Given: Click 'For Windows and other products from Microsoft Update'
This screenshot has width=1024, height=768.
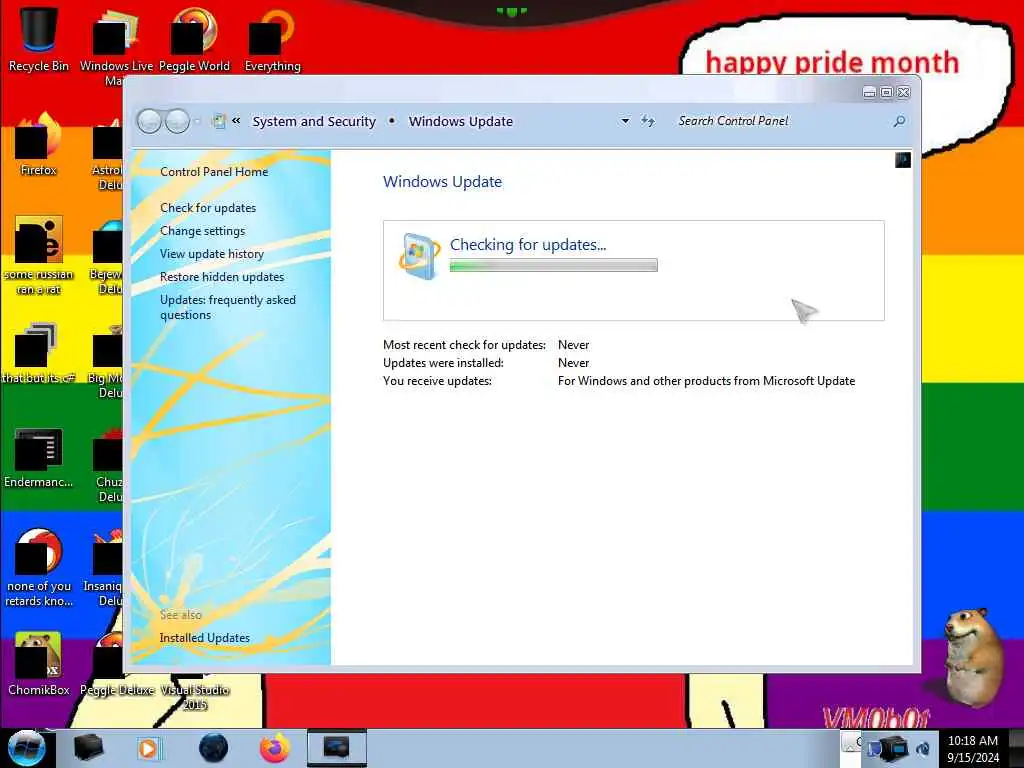Looking at the screenshot, I should tap(706, 381).
